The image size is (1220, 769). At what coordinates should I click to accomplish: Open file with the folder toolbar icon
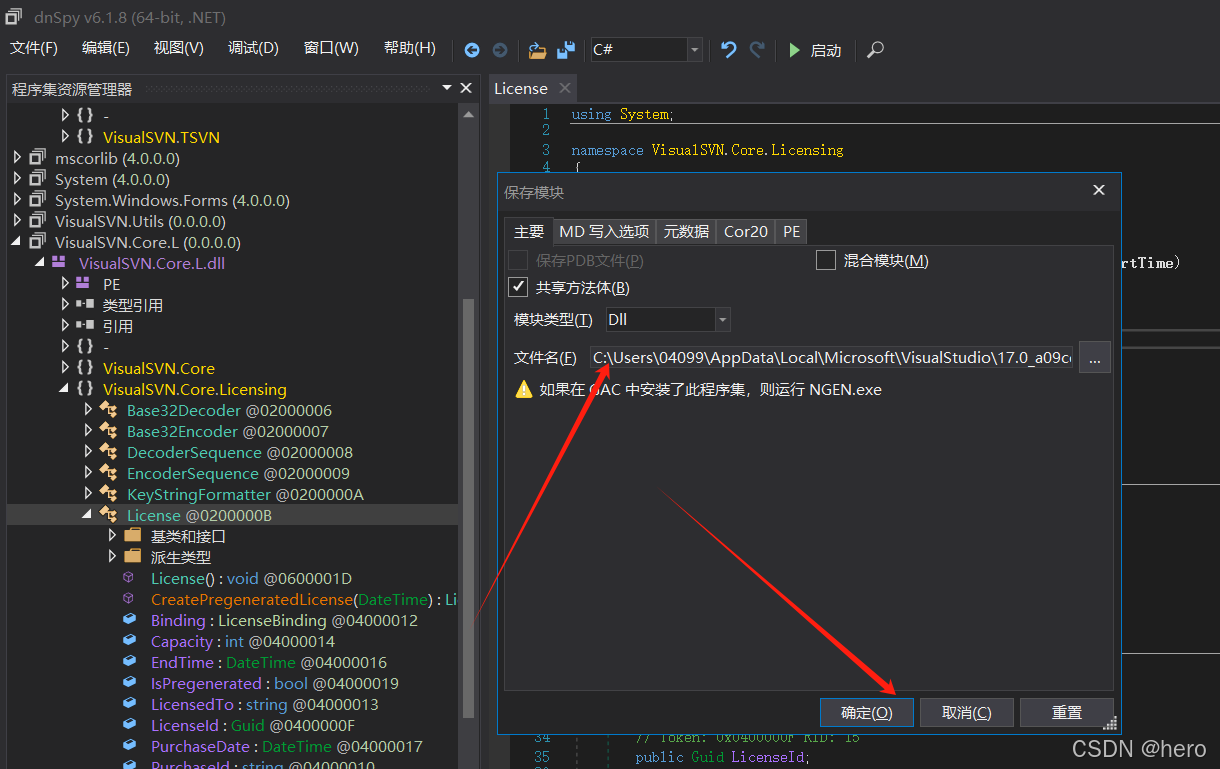pyautogui.click(x=538, y=50)
